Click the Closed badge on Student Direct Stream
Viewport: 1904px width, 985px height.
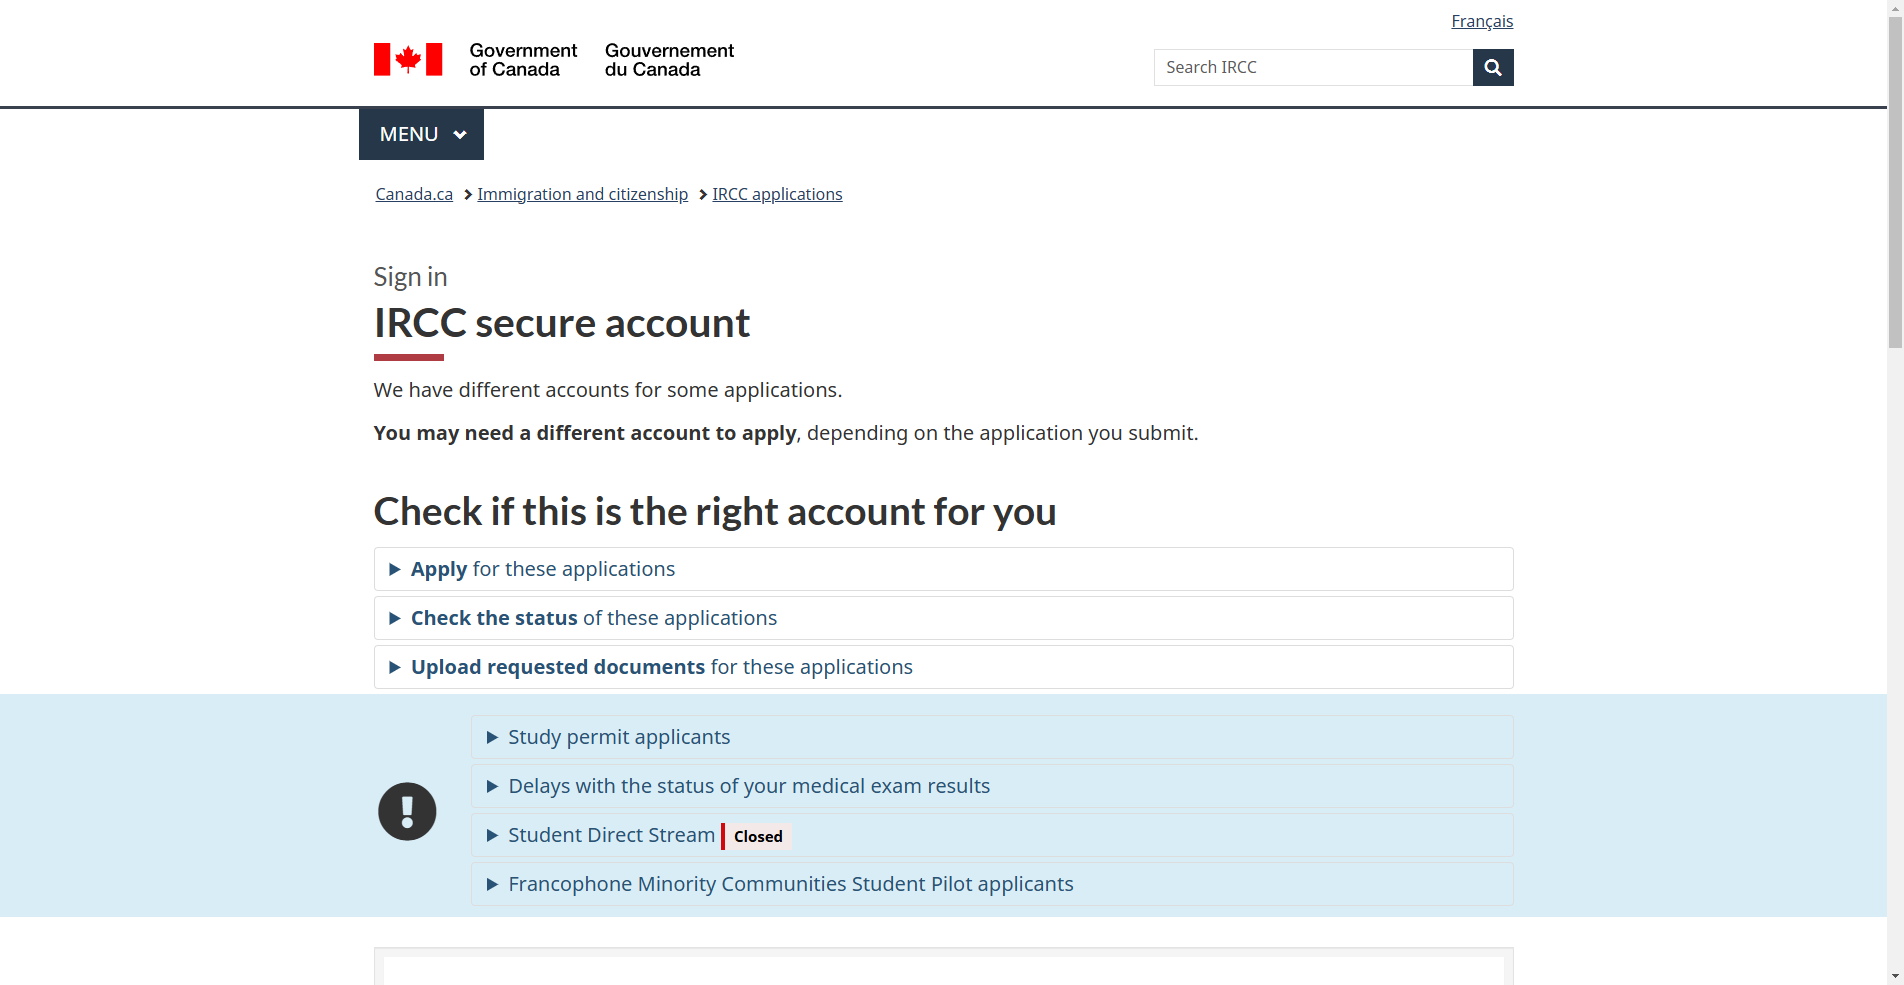pos(757,837)
